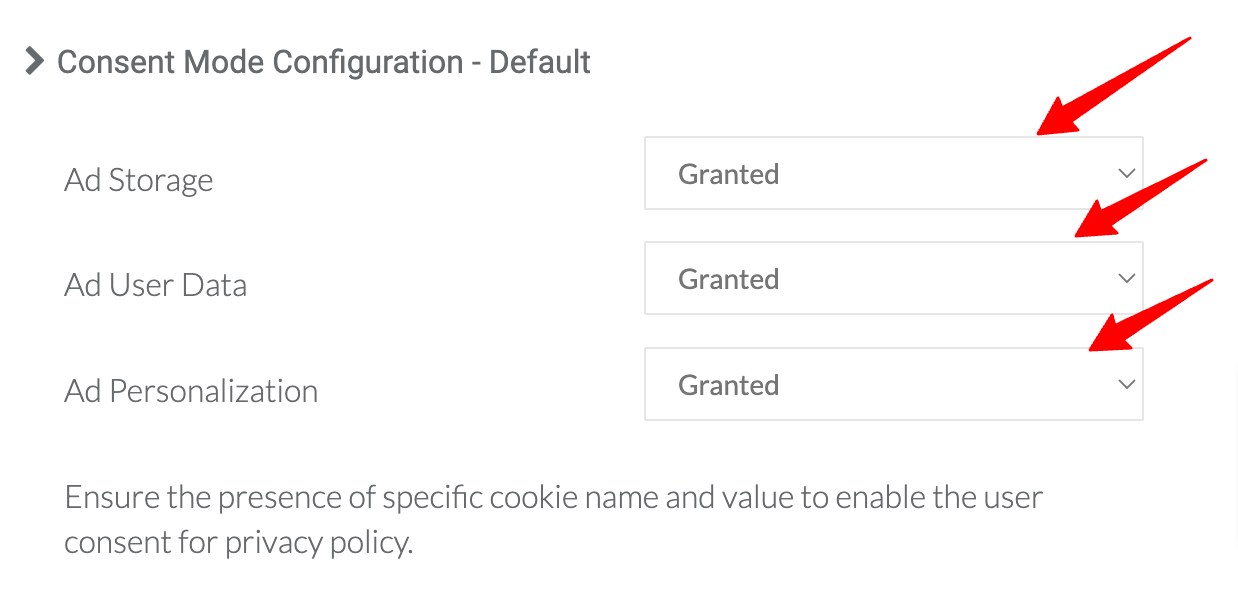Click the cookie consent description text
The height and width of the screenshot is (598, 1238).
[553, 518]
